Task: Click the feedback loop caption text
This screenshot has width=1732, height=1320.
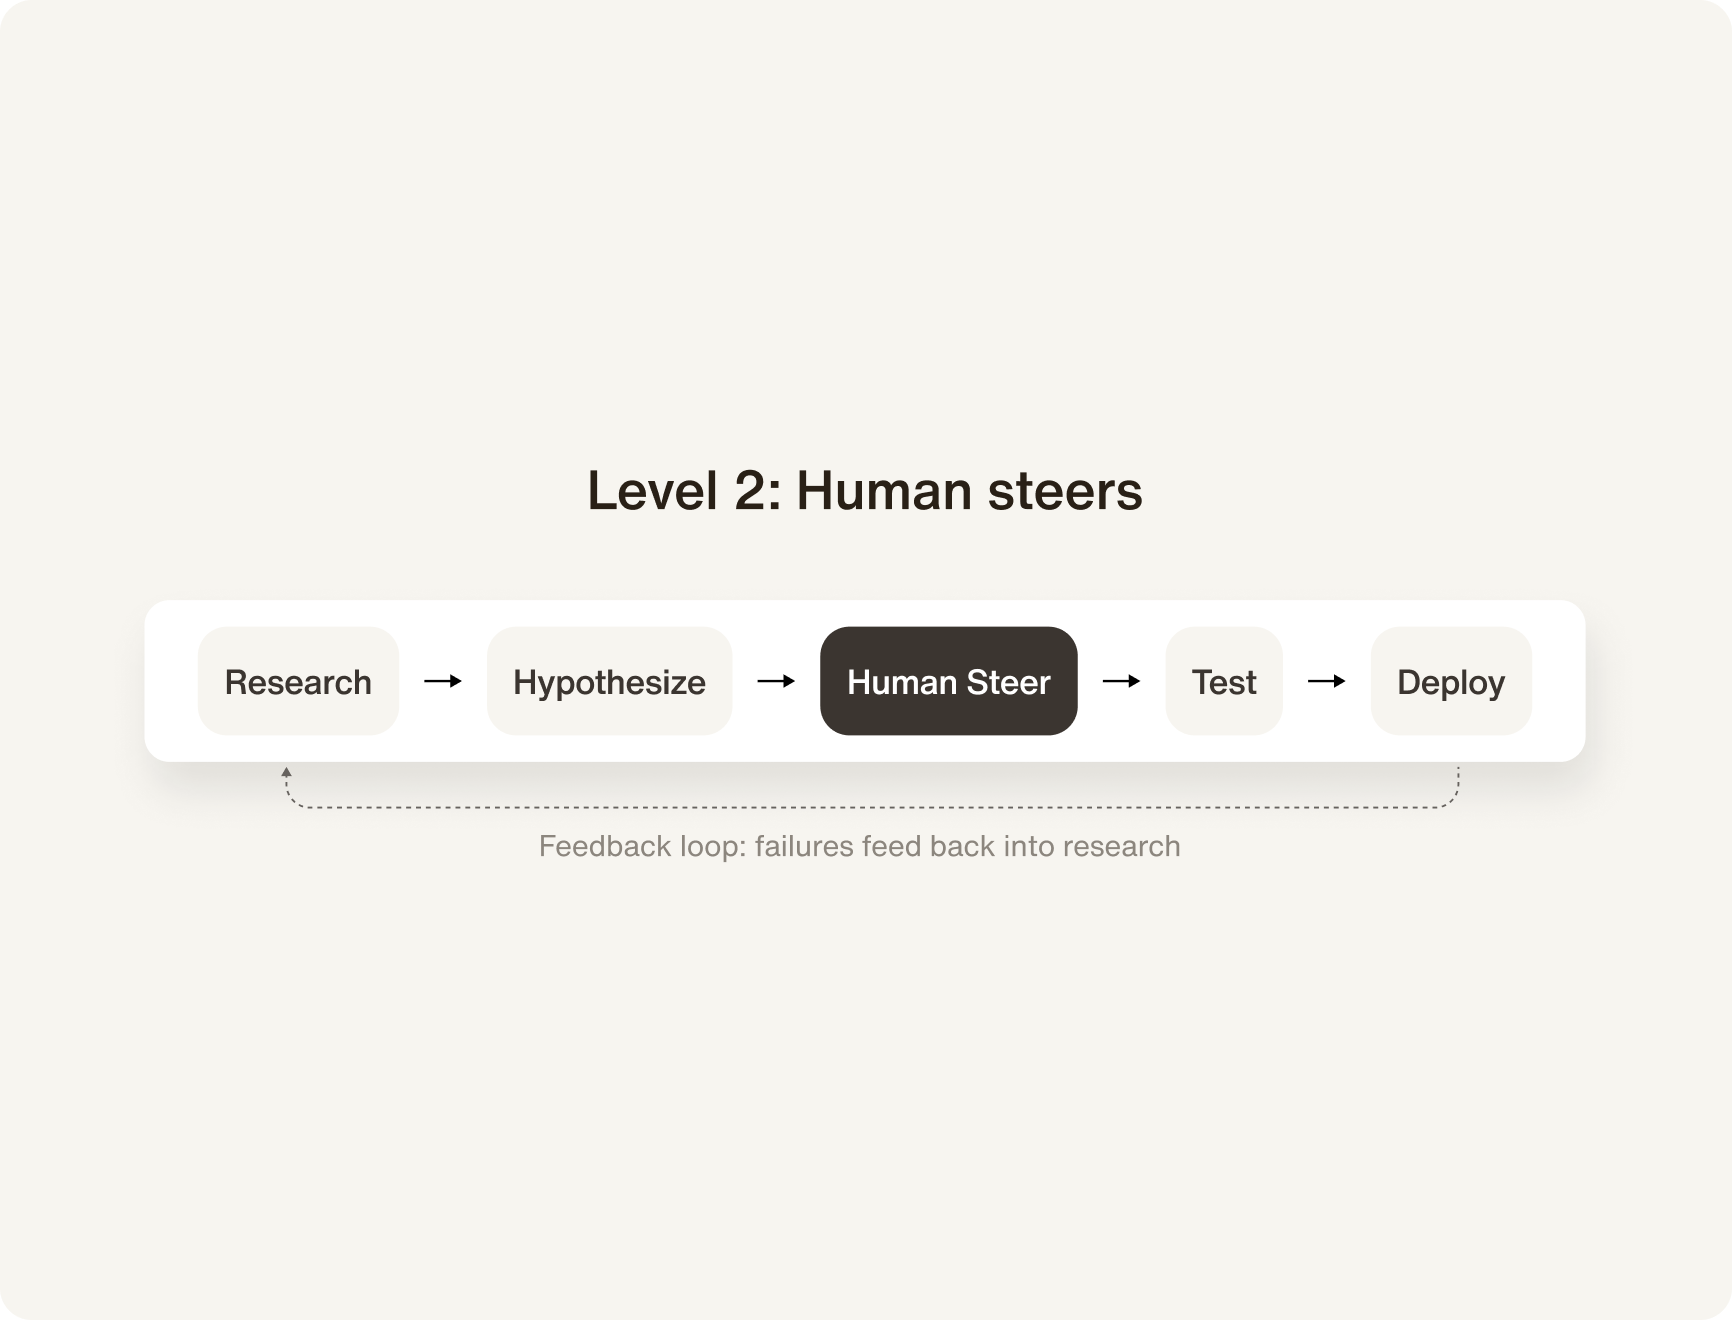Action: (x=859, y=846)
